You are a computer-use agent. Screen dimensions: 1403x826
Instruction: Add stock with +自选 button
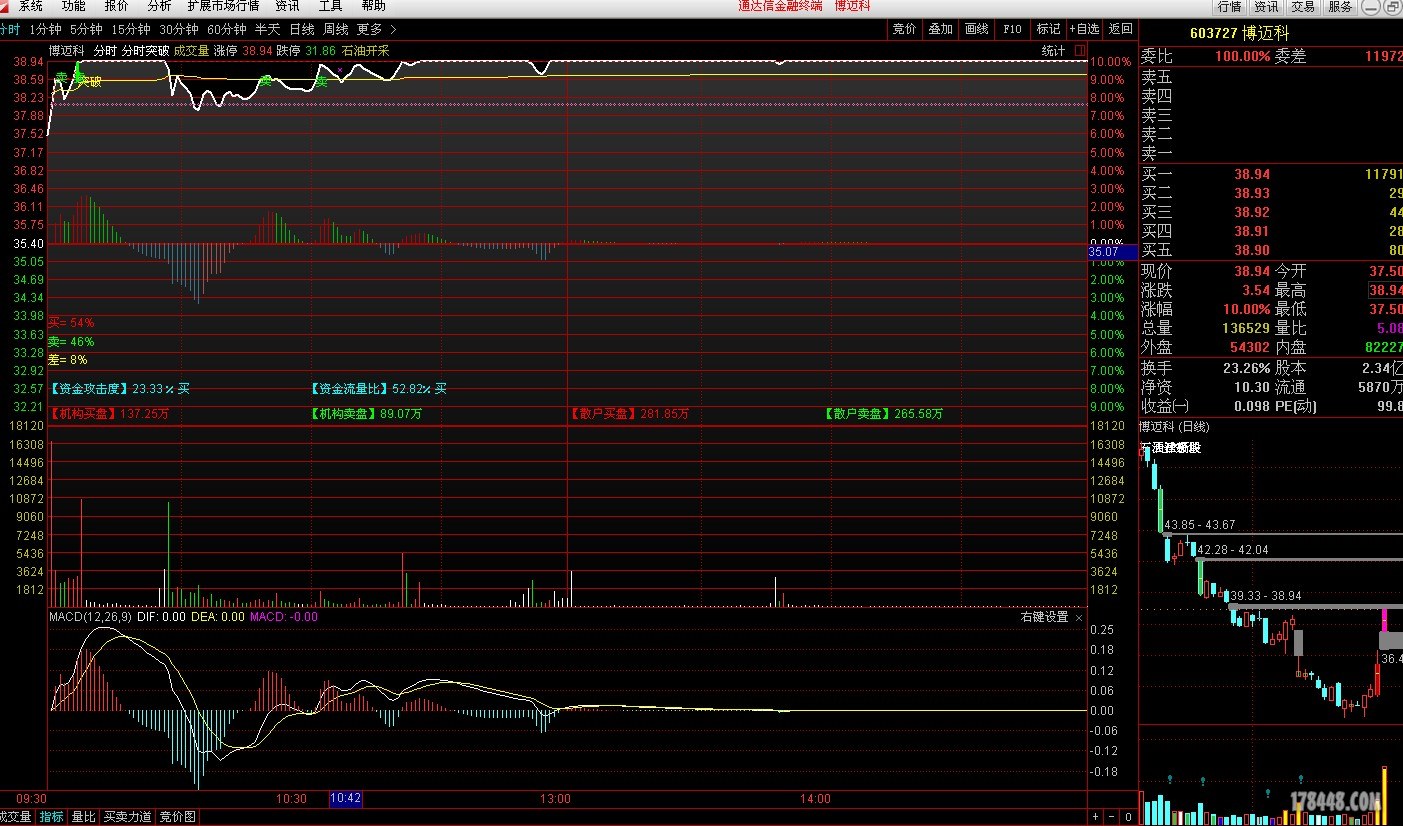click(1084, 29)
